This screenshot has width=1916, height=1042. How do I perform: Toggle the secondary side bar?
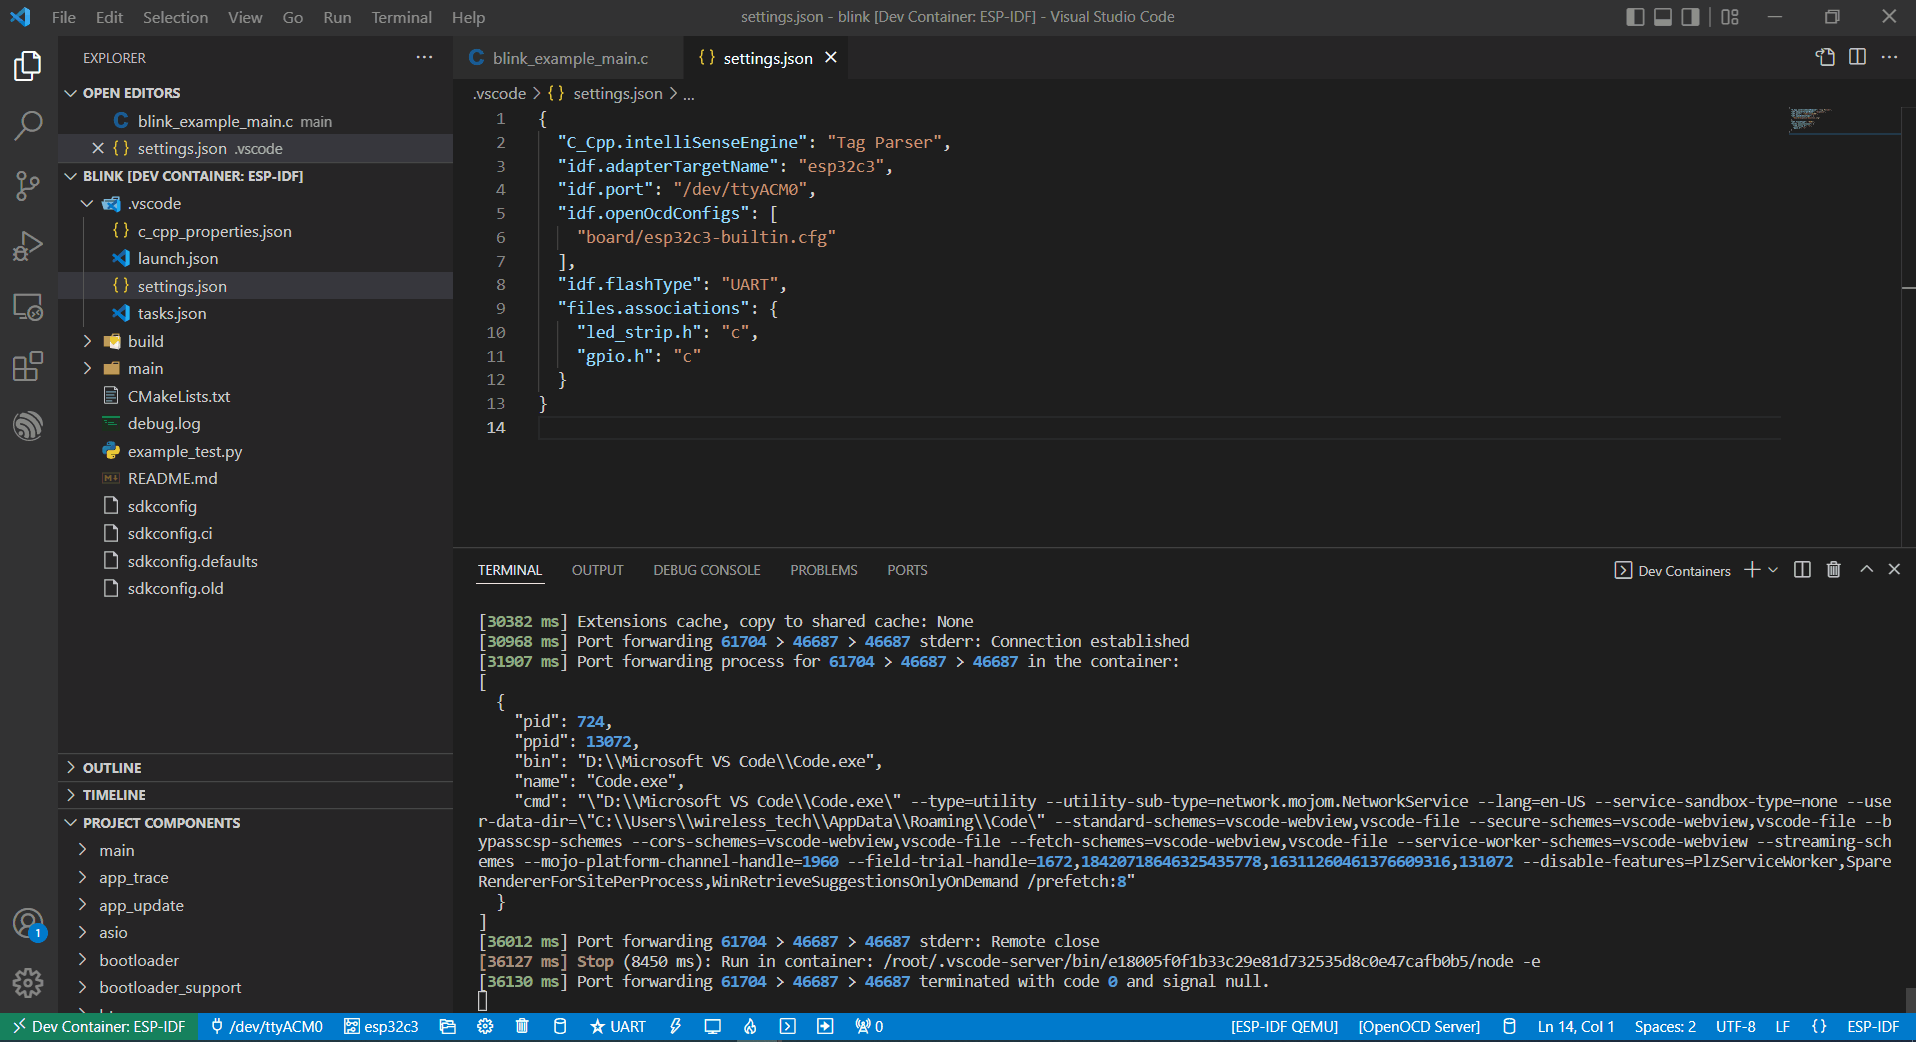(x=1690, y=17)
